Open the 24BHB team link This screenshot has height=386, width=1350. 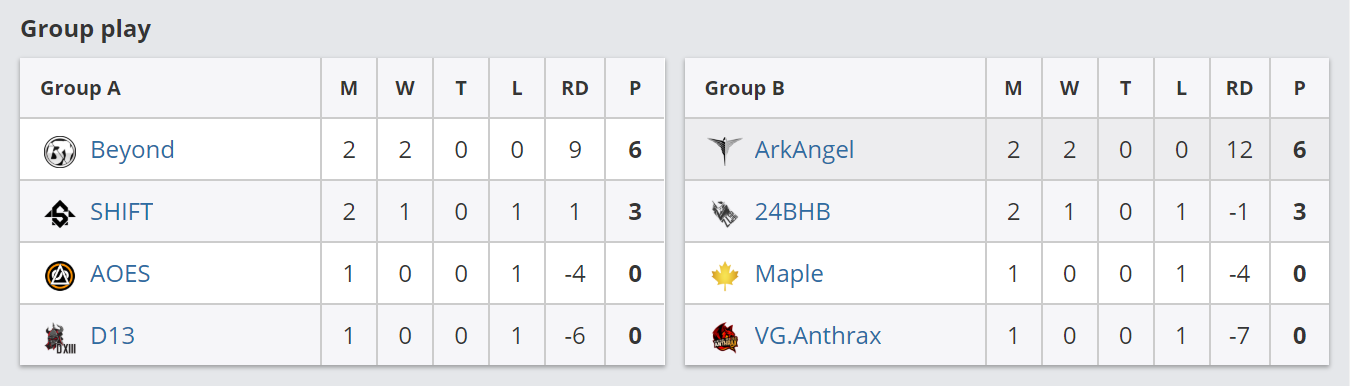pos(792,212)
